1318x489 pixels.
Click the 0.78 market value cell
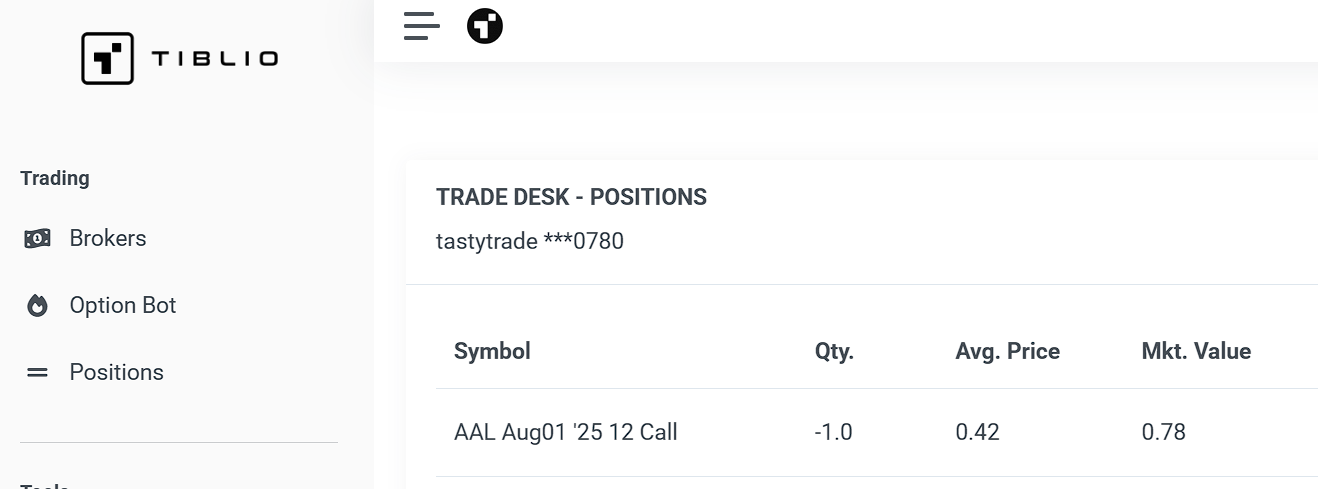tap(1164, 432)
